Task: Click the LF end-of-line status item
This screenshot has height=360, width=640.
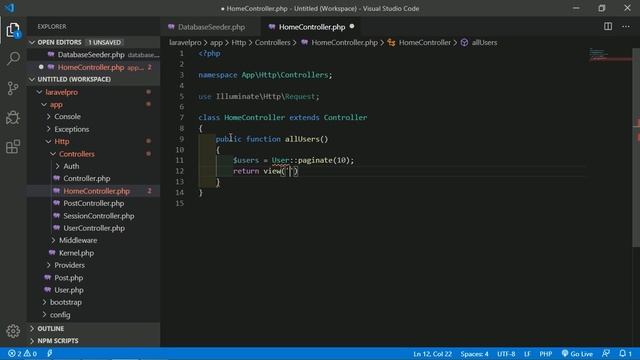Action: [527, 354]
